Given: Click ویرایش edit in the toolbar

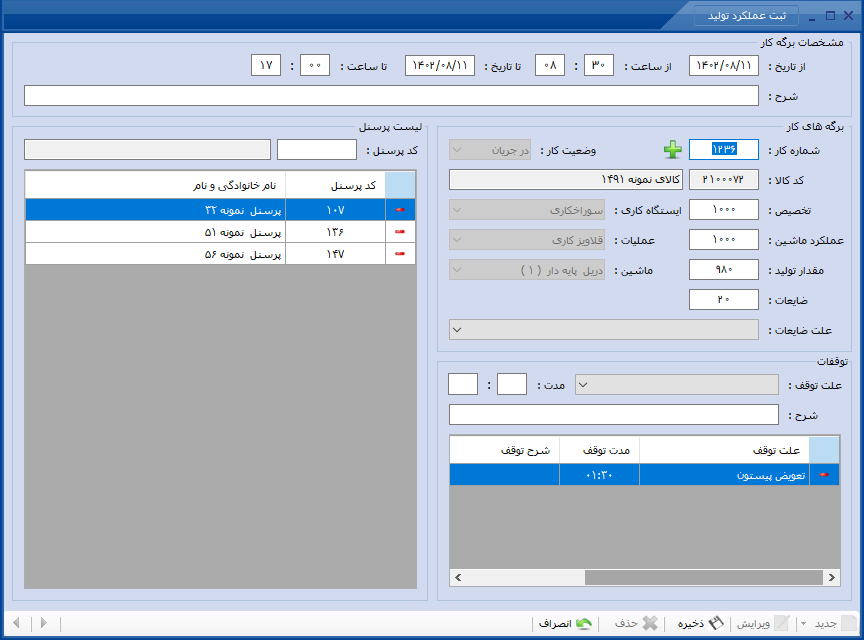Looking at the screenshot, I should [x=763, y=623].
